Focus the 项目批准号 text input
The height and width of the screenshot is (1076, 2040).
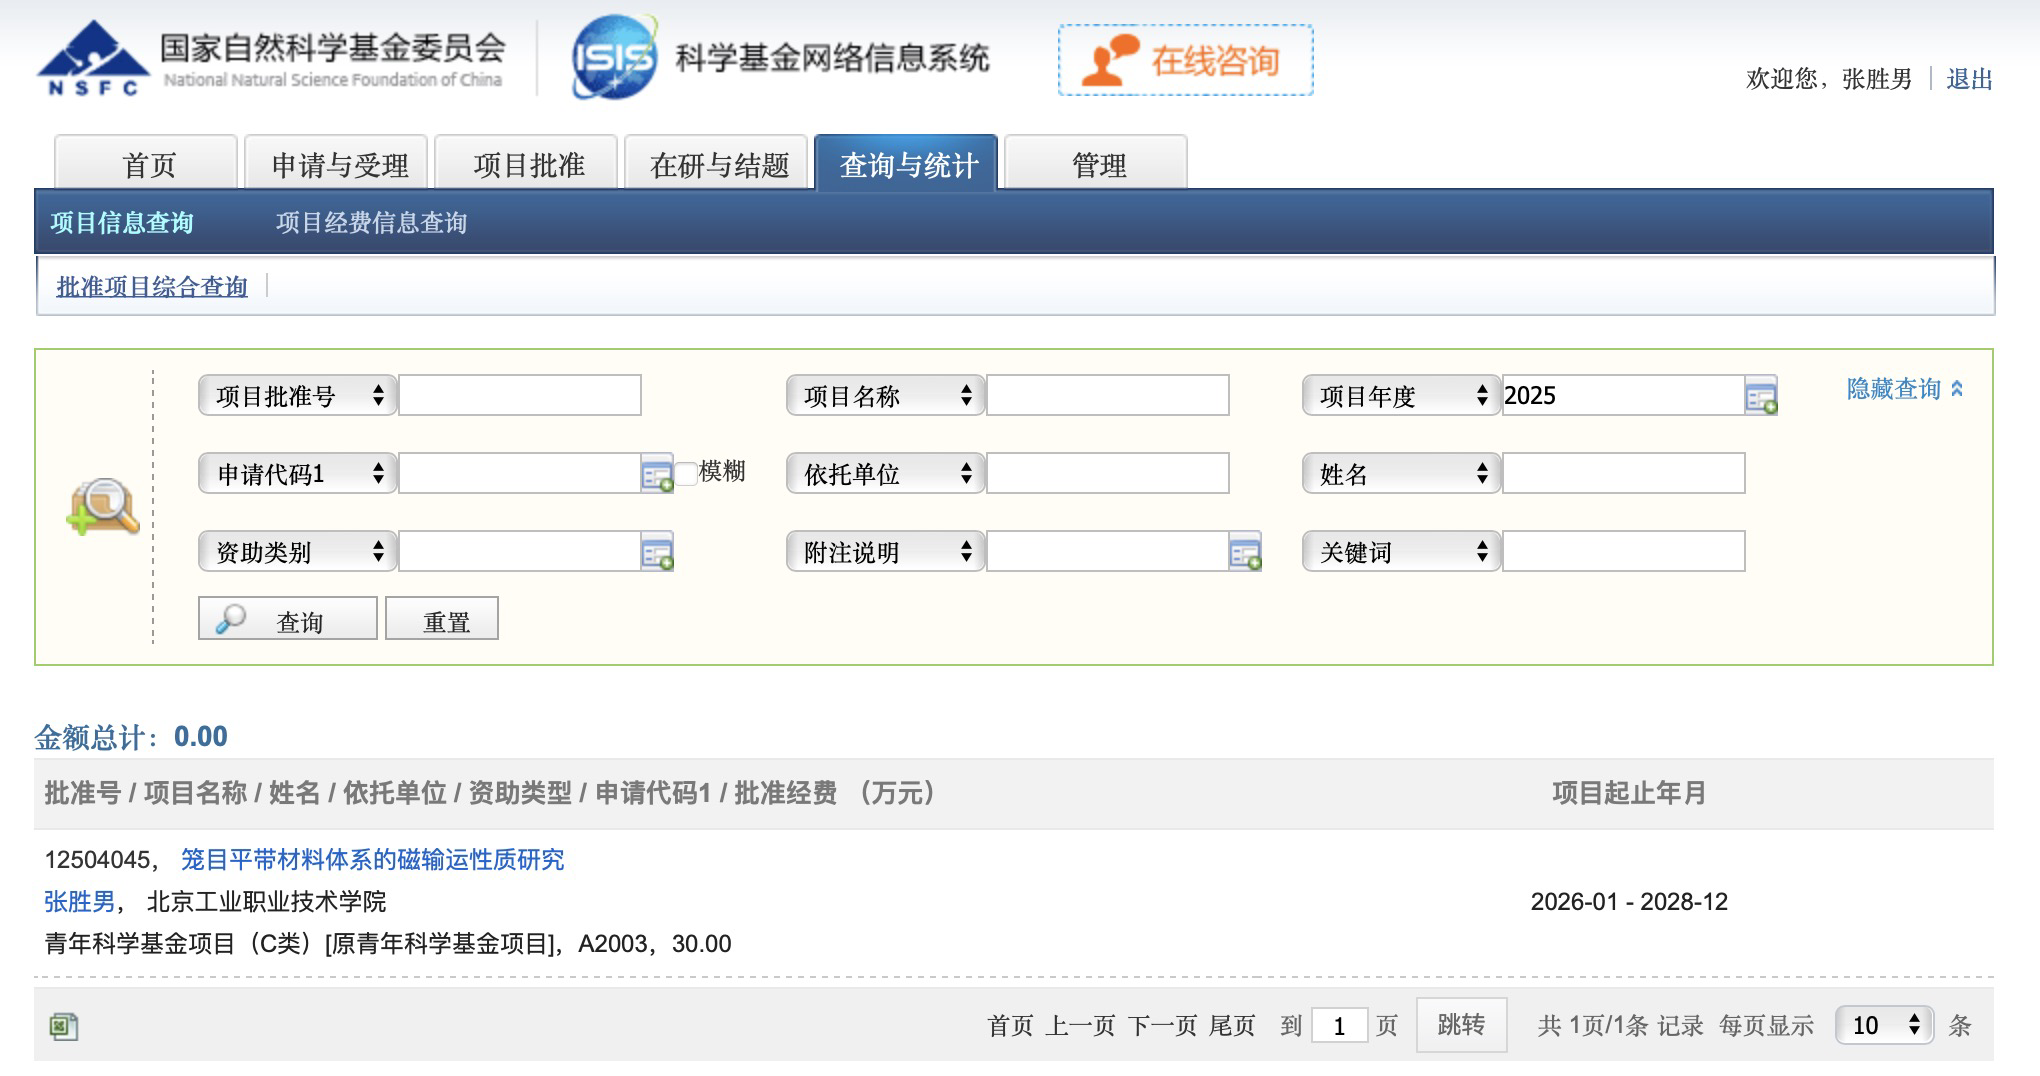pyautogui.click(x=520, y=395)
